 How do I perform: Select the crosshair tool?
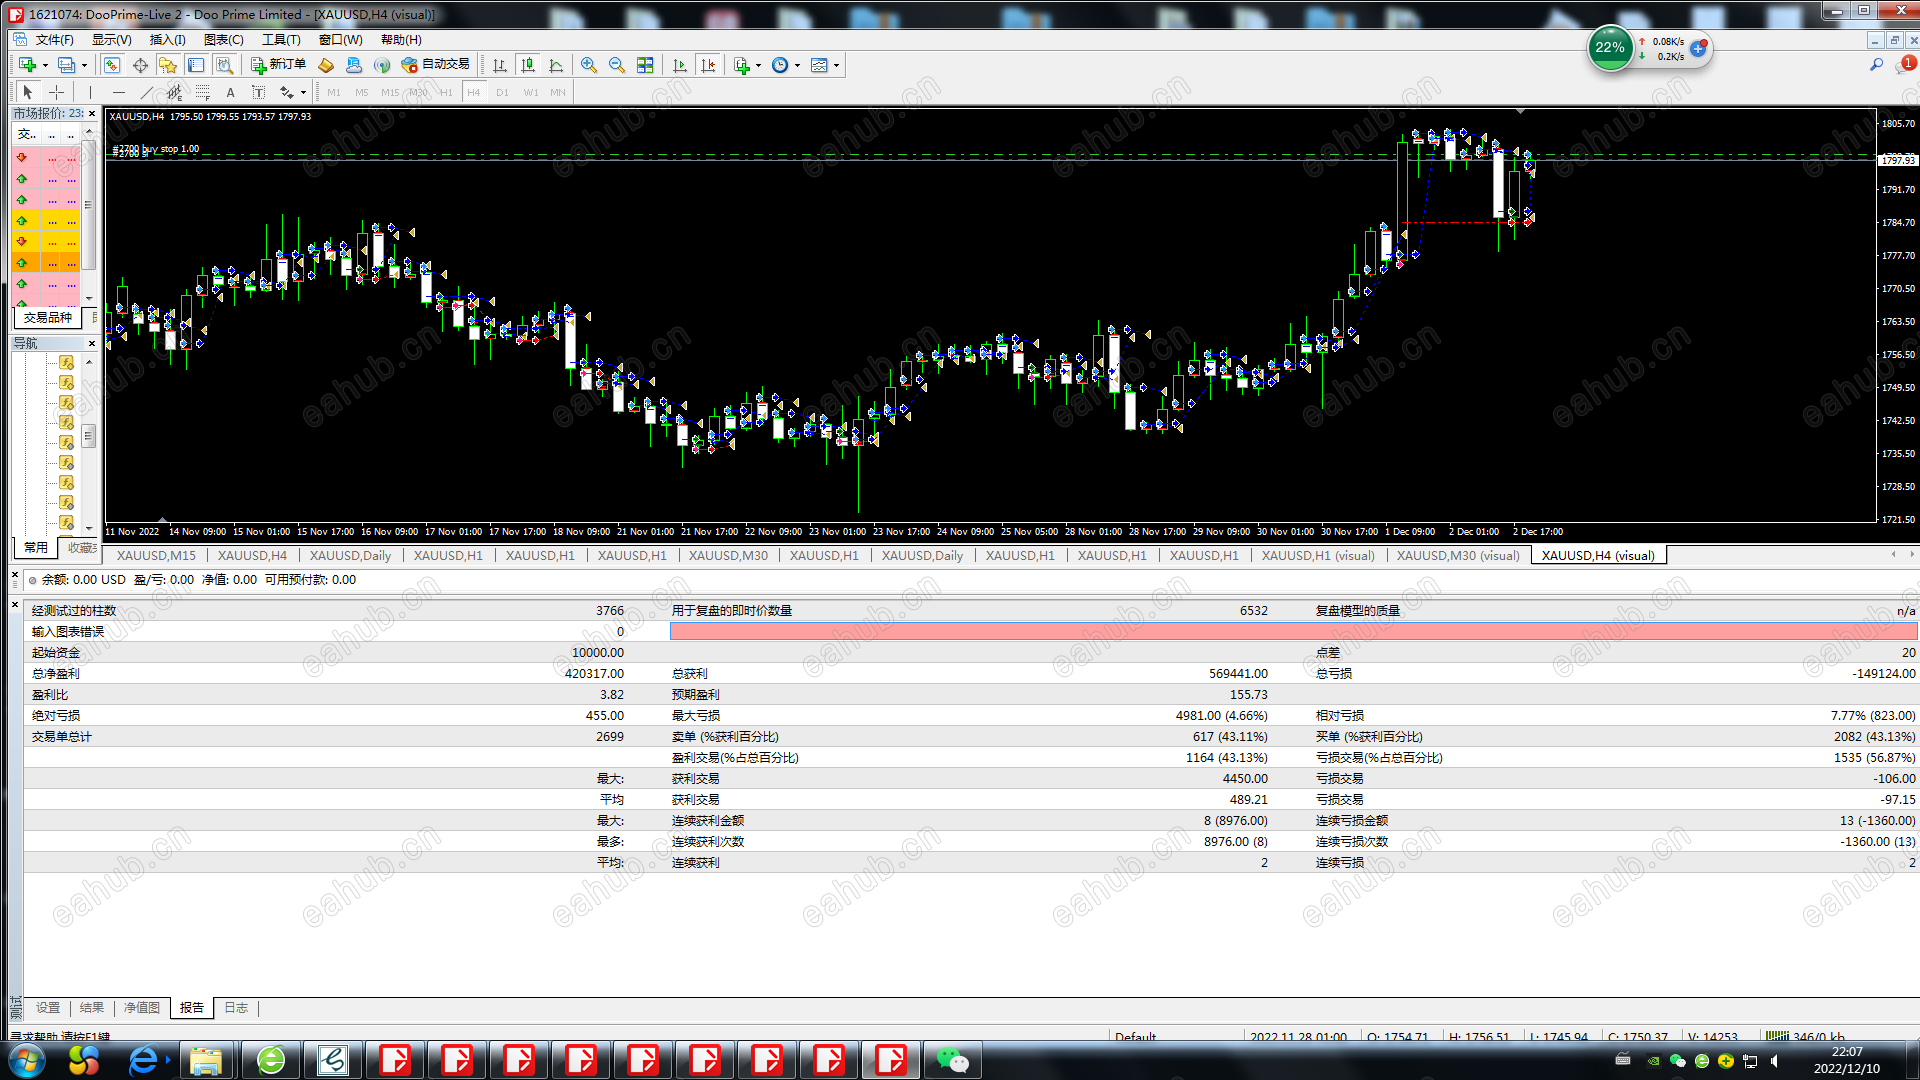coord(57,92)
